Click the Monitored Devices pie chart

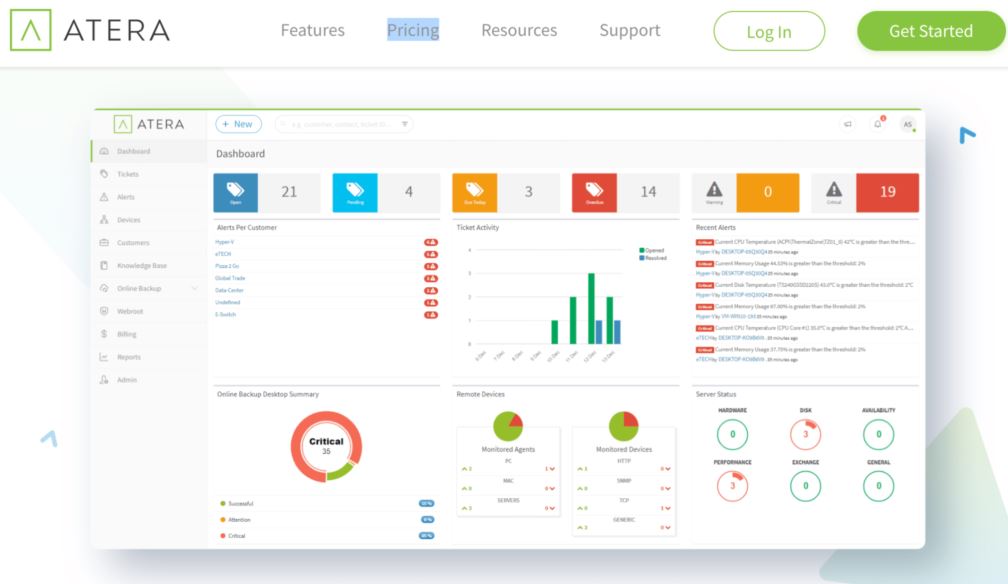(624, 426)
